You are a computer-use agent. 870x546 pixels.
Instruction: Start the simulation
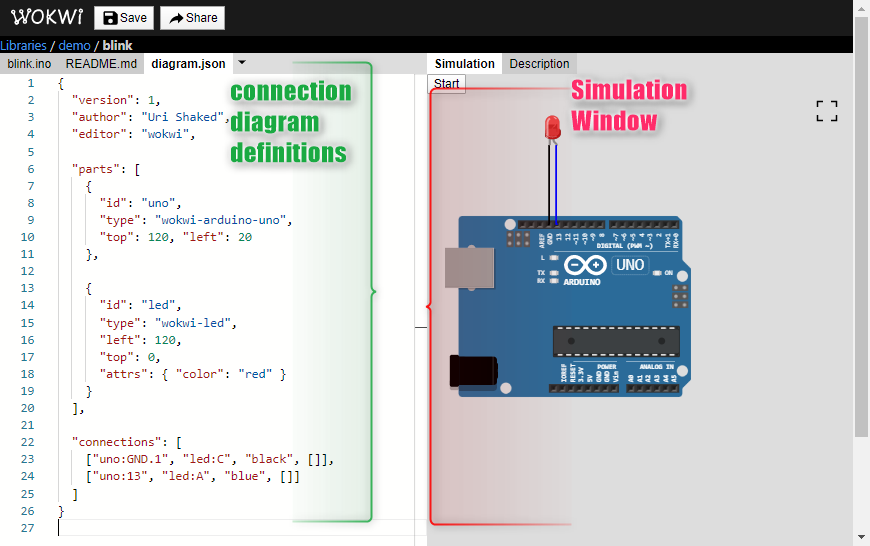click(x=447, y=84)
